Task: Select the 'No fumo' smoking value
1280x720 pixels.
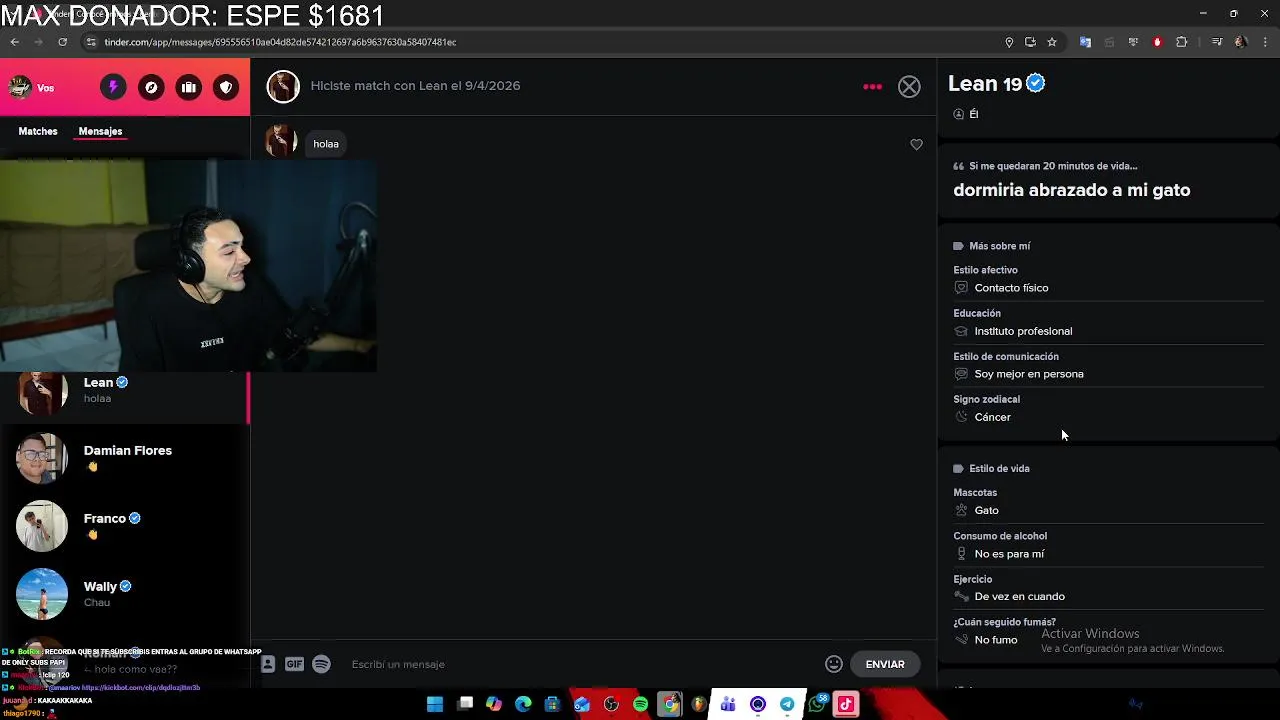Action: [x=995, y=640]
